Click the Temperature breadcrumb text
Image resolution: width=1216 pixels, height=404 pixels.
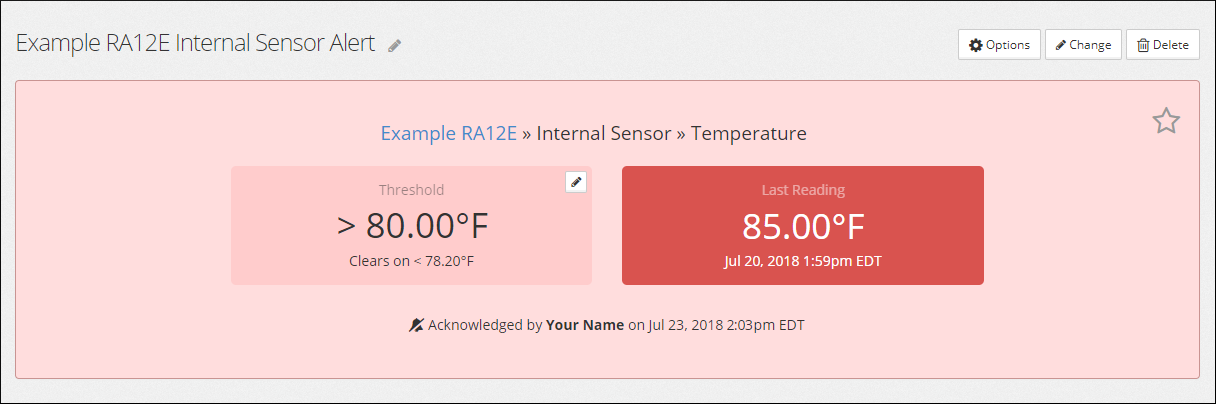tap(749, 133)
